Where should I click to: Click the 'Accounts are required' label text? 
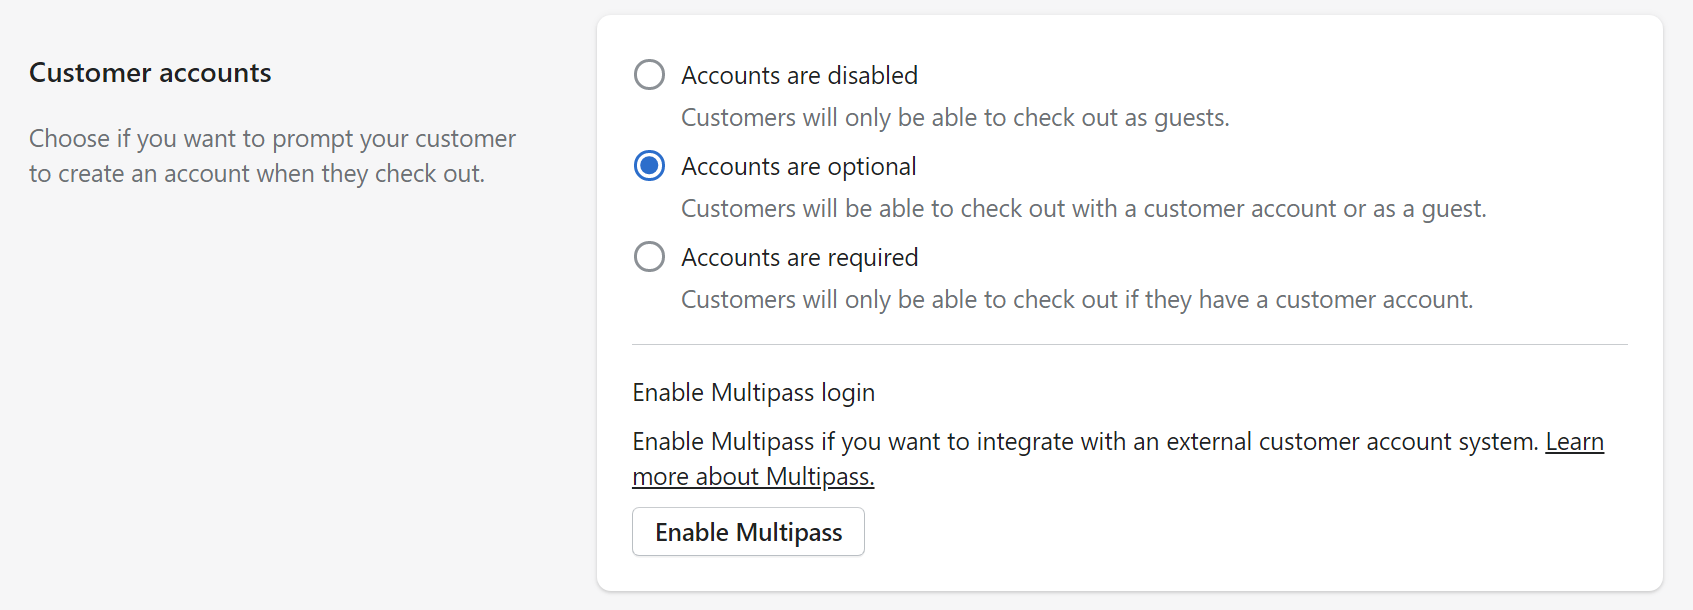[x=799, y=257]
